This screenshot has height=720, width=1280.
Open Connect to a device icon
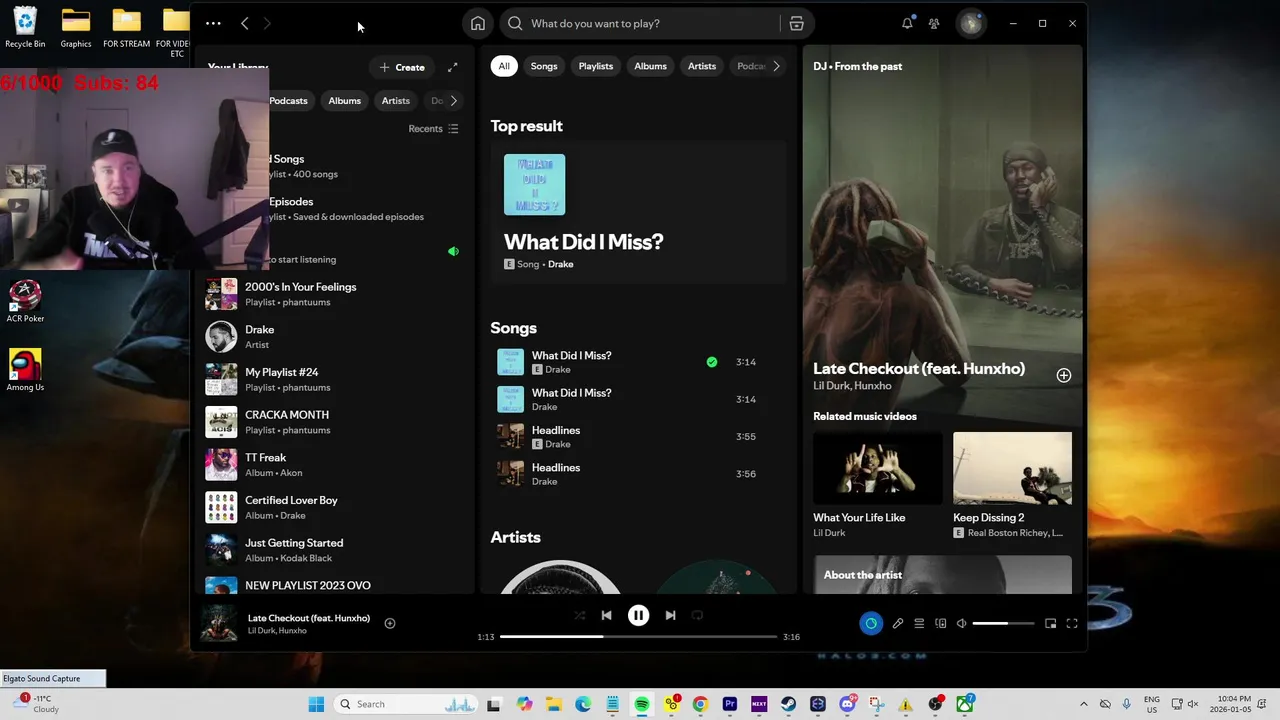click(940, 623)
